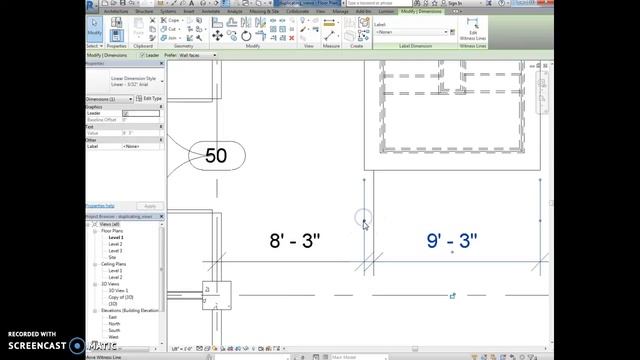The height and width of the screenshot is (360, 640).
Task: Close the Project Browser panel
Action: 161,216
